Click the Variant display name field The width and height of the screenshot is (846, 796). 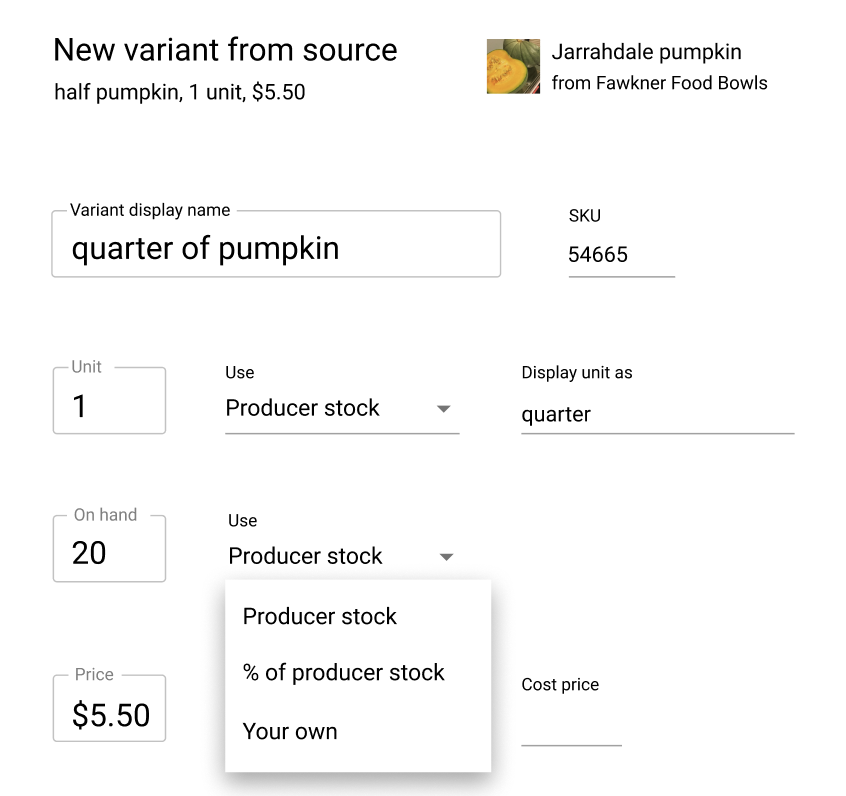pos(275,248)
